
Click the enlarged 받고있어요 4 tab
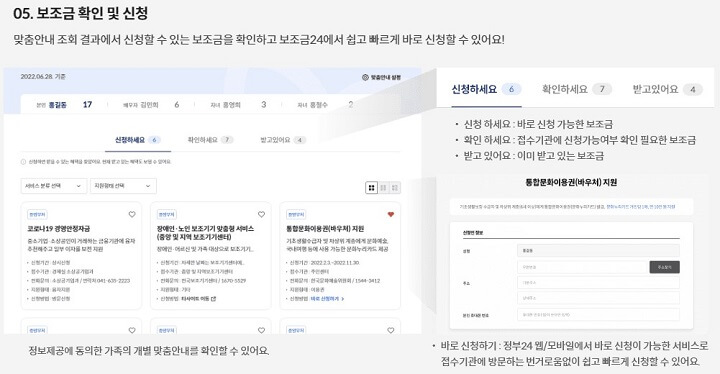pyautogui.click(x=668, y=89)
